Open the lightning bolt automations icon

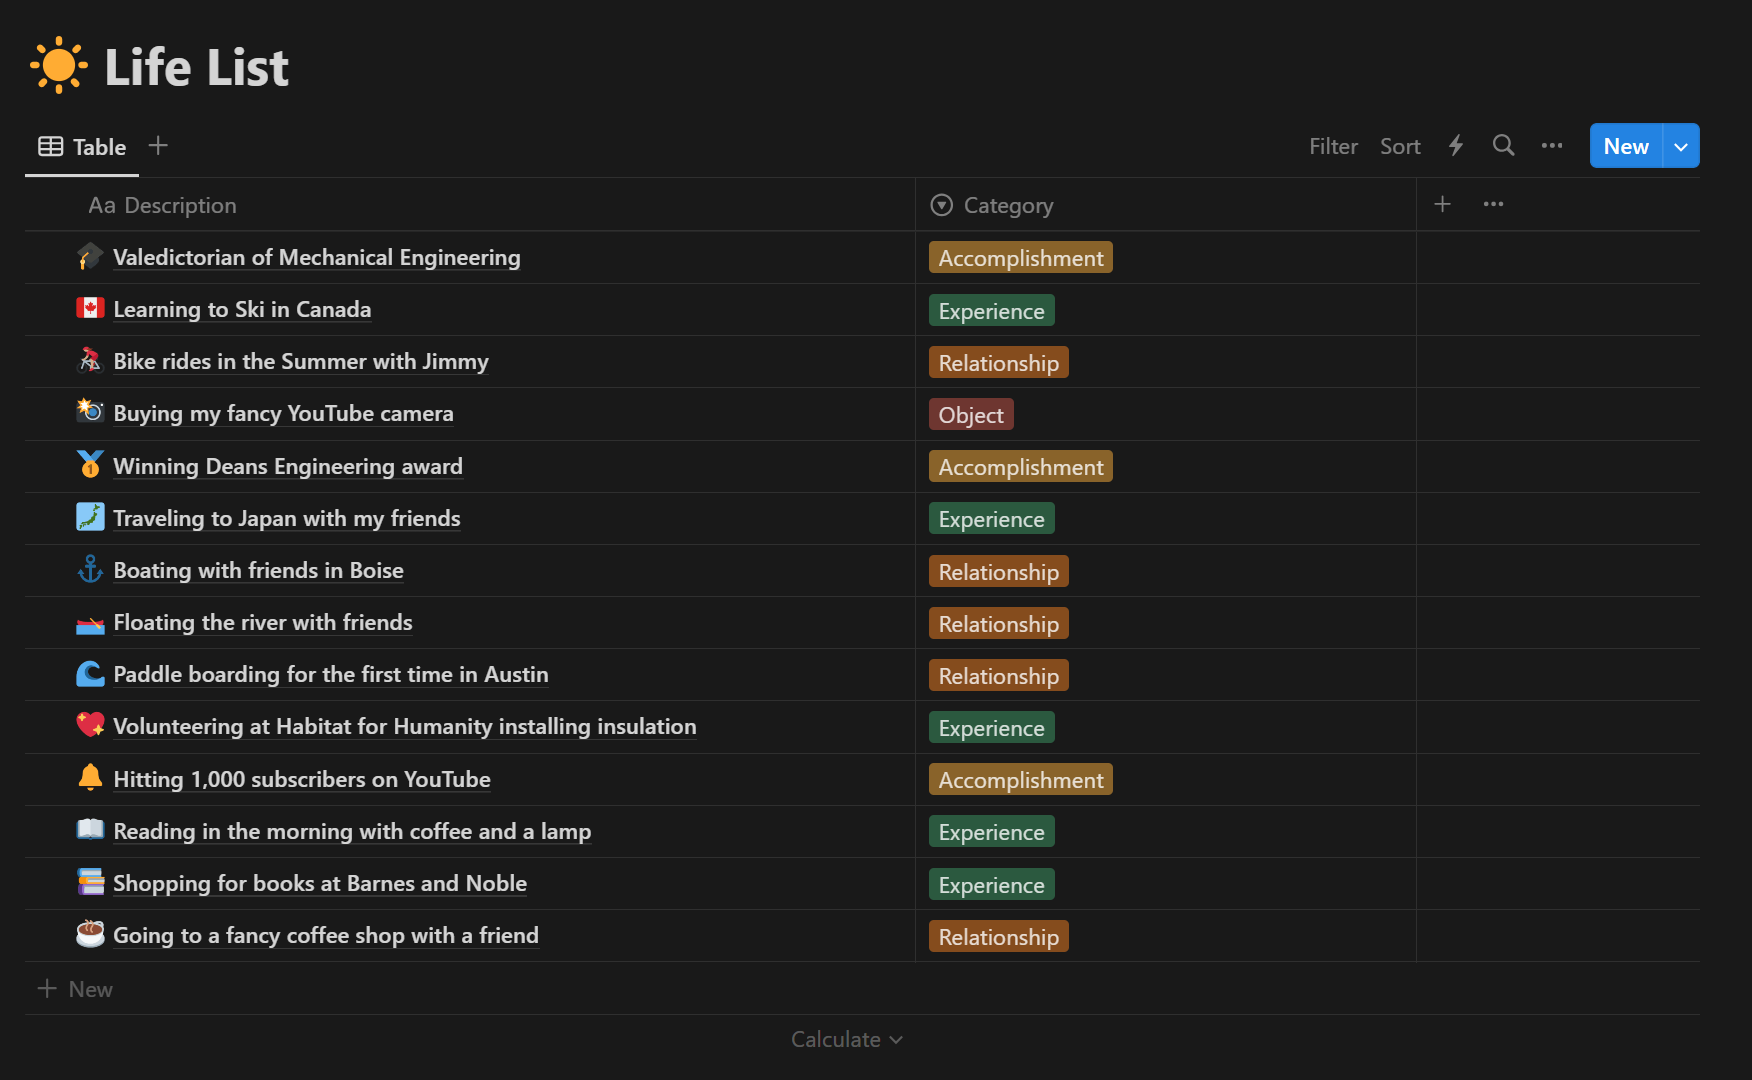click(1456, 146)
